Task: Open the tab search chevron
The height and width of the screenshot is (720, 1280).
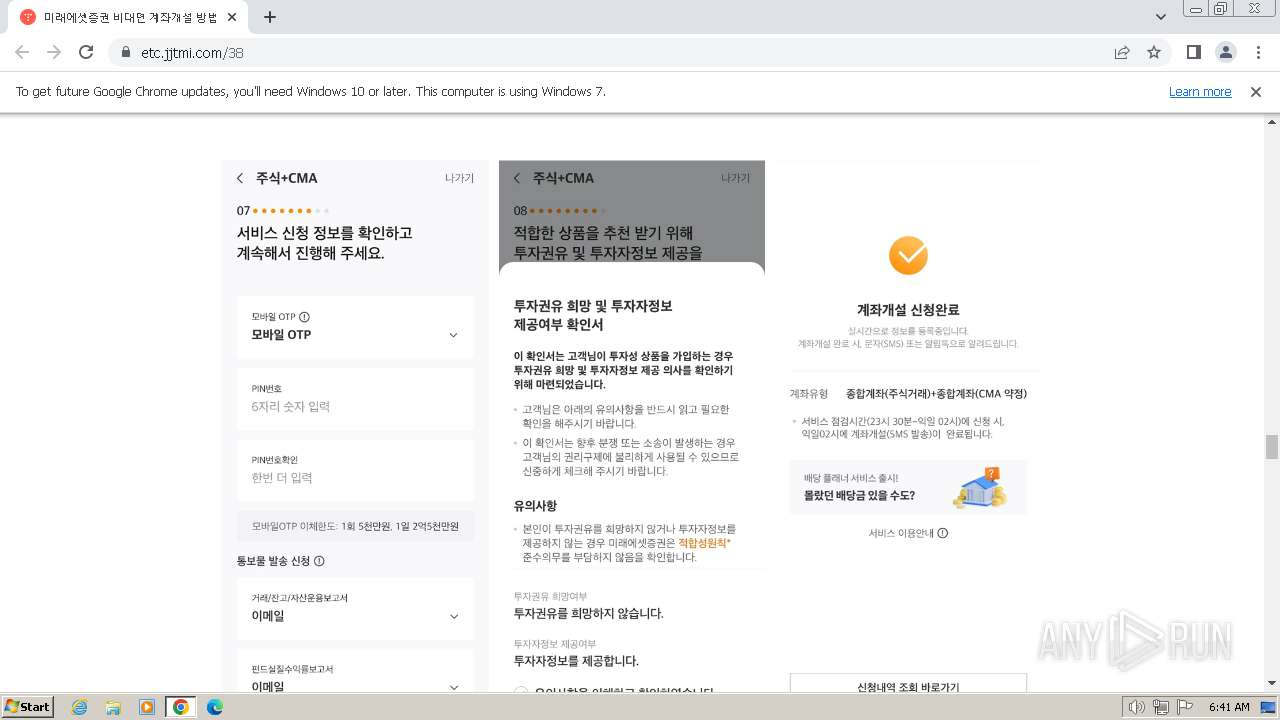Action: [x=1161, y=17]
